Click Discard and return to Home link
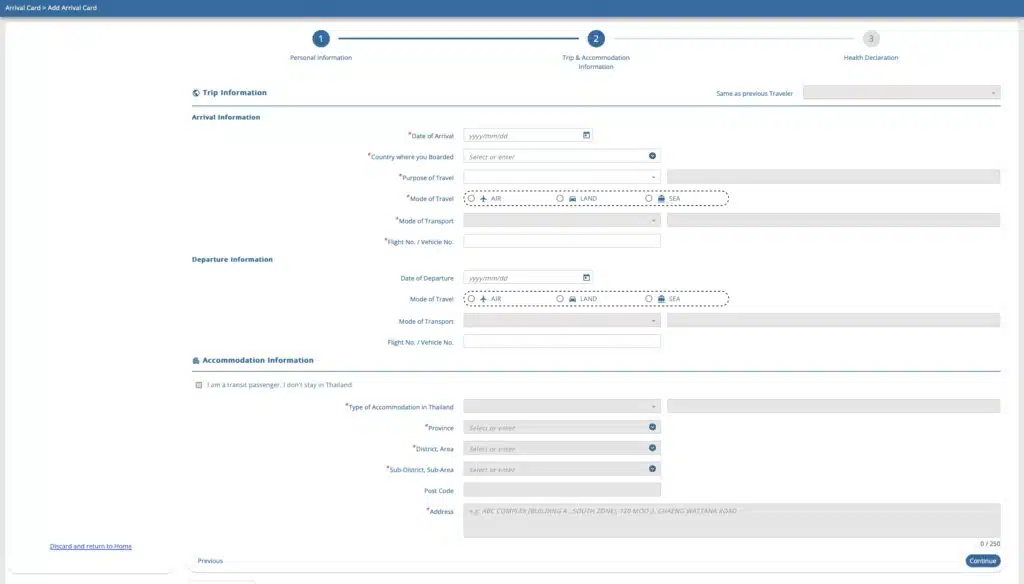This screenshot has height=584, width=1024. [x=91, y=546]
